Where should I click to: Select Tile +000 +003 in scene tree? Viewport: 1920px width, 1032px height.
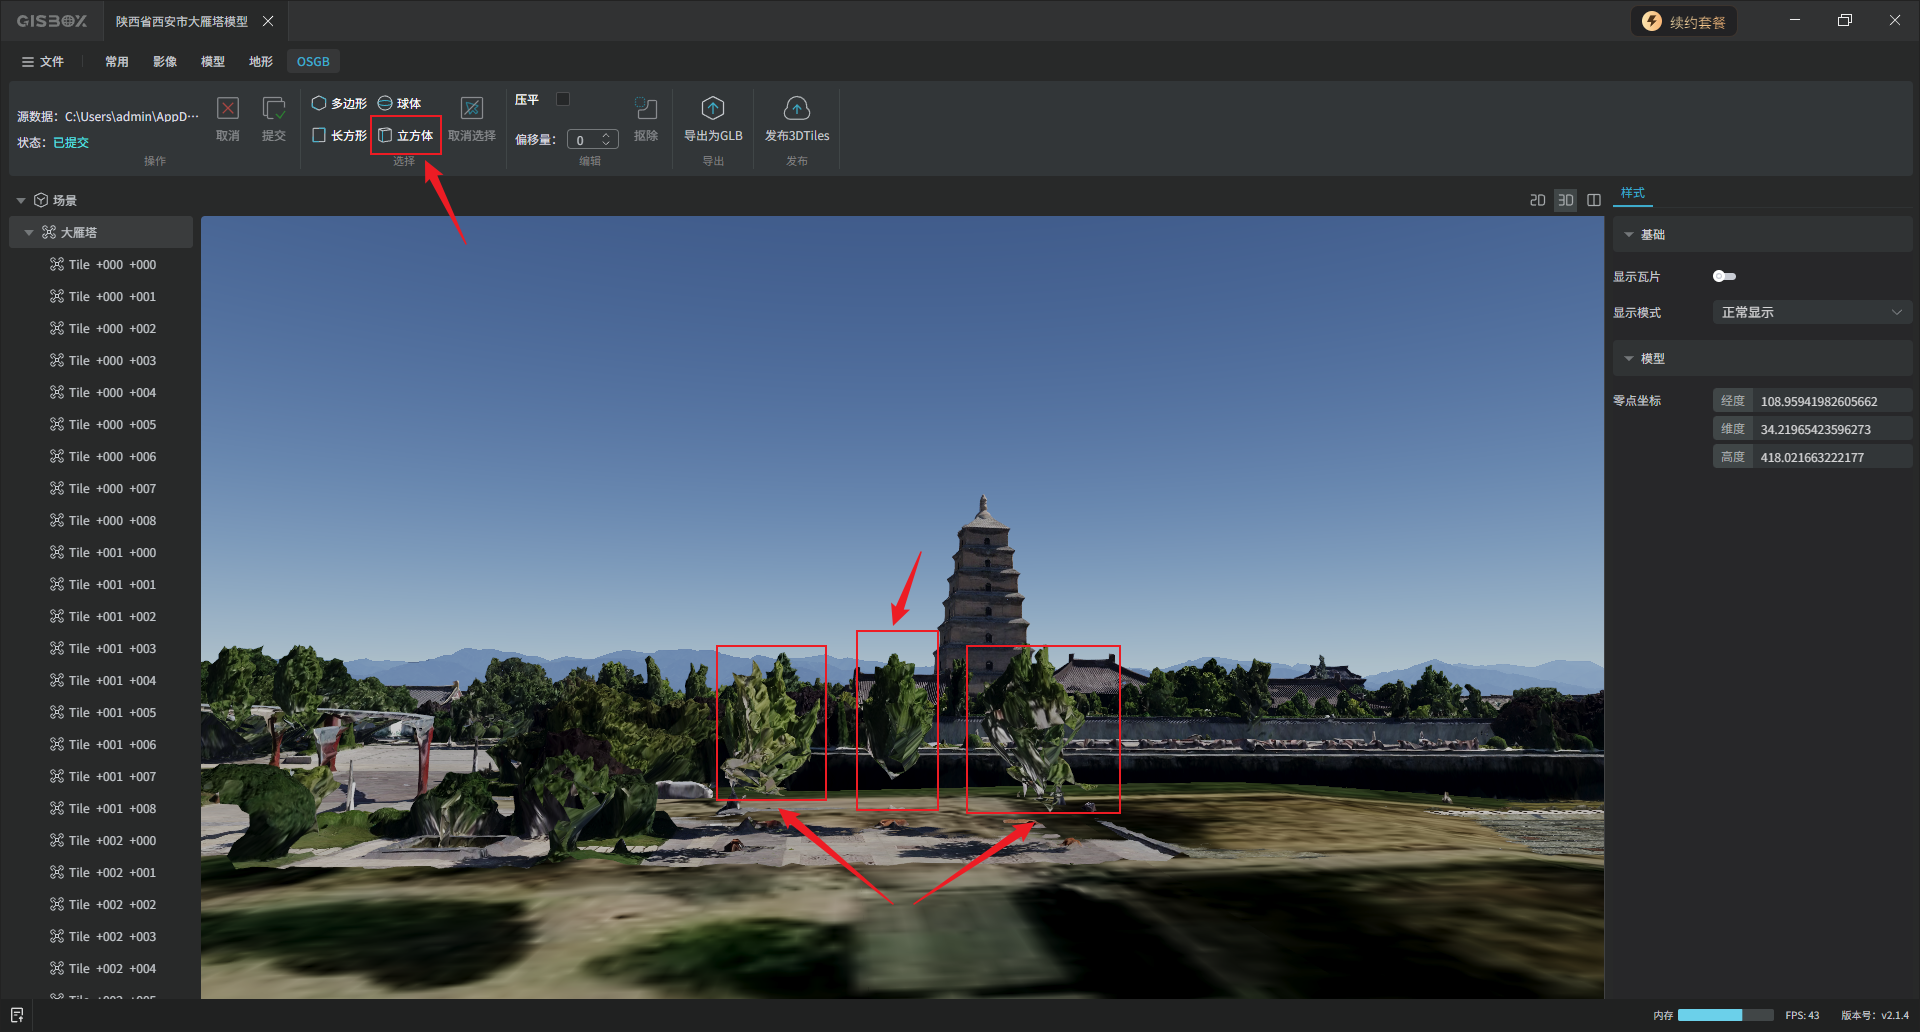pos(112,361)
